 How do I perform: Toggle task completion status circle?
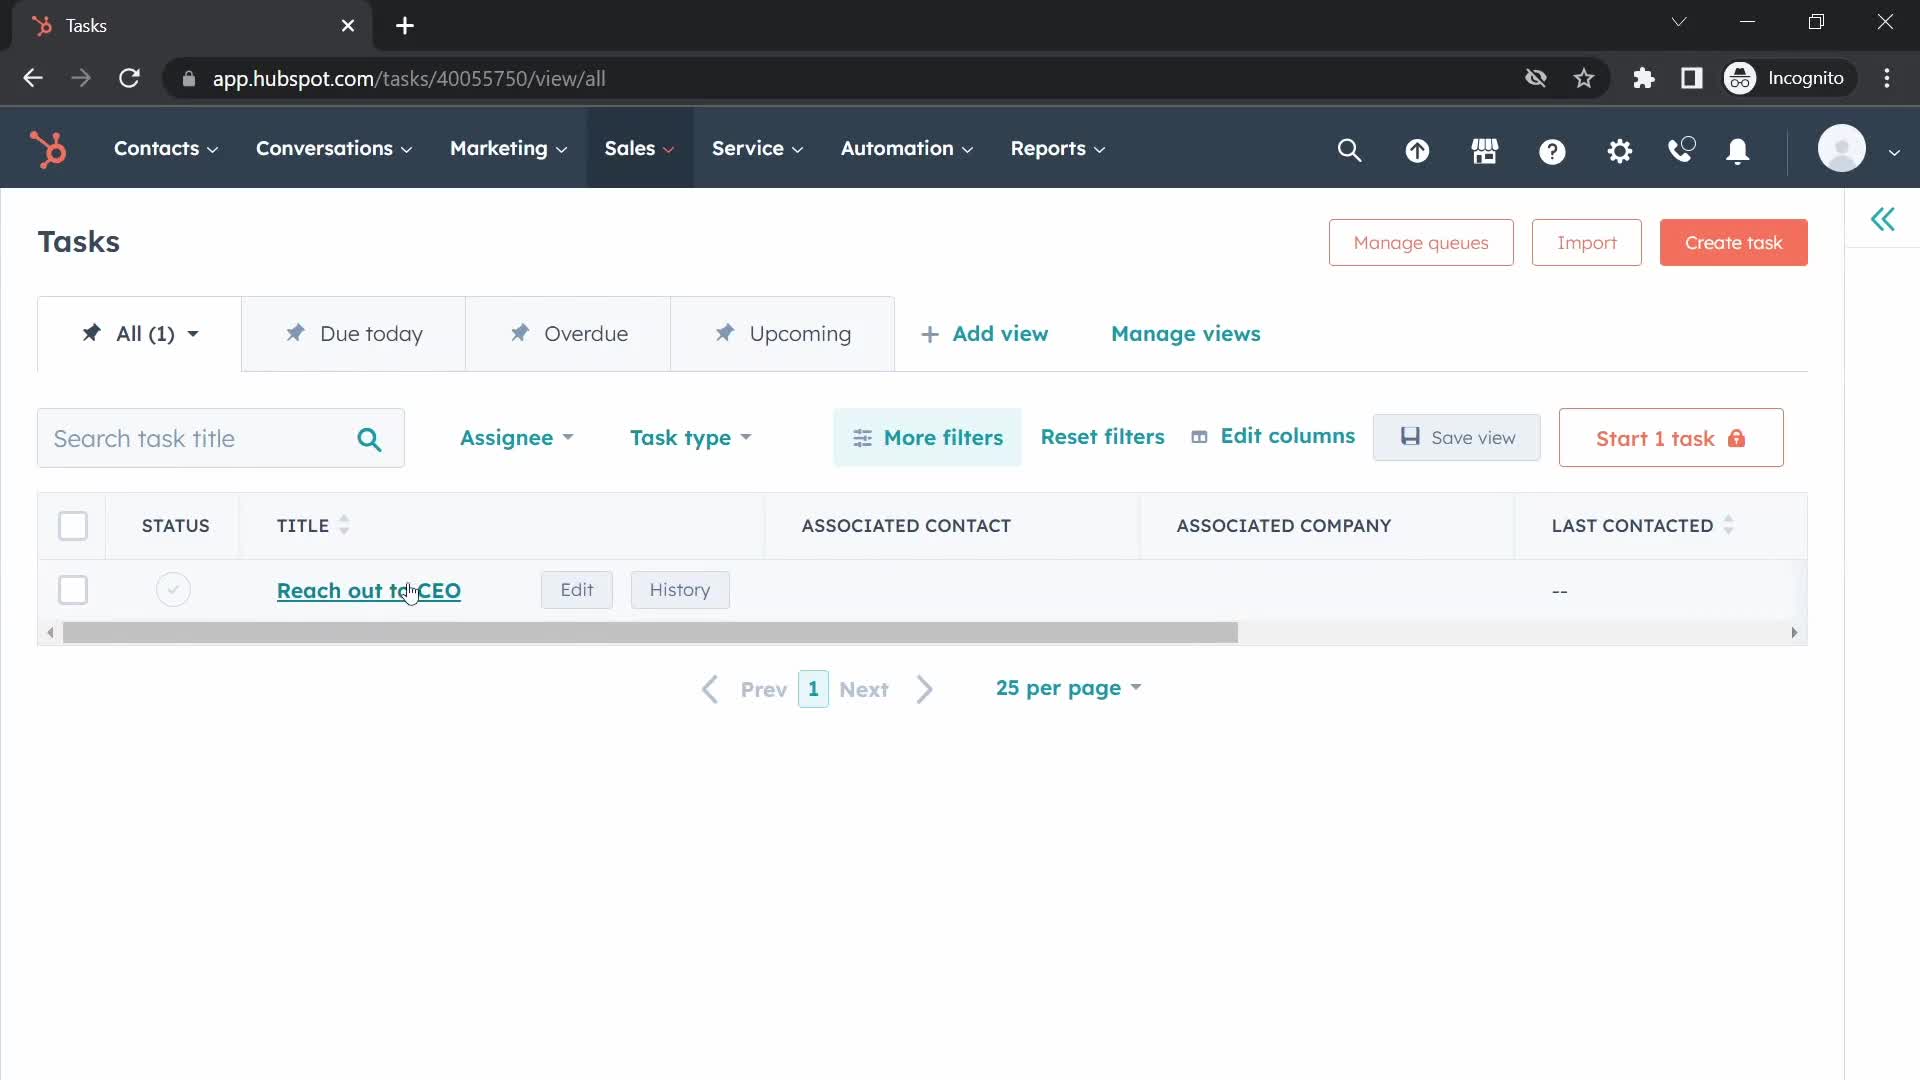[x=173, y=589]
